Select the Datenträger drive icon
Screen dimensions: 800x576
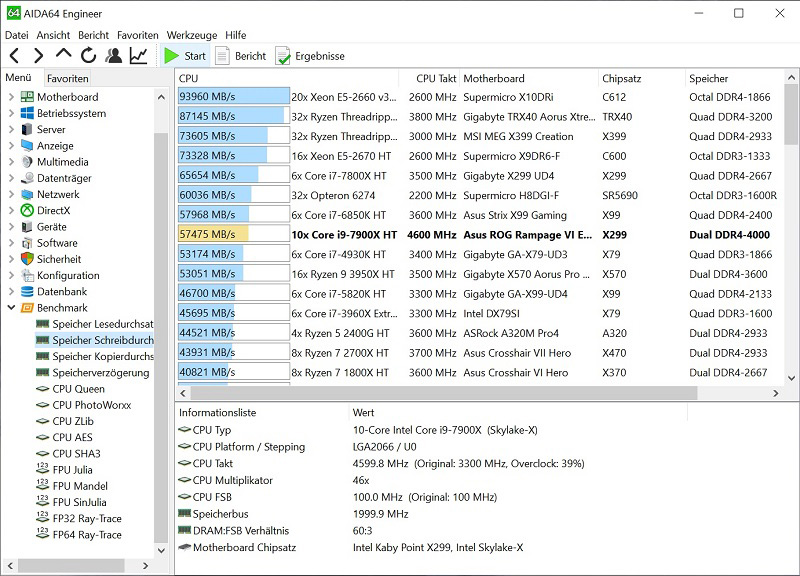click(27, 178)
